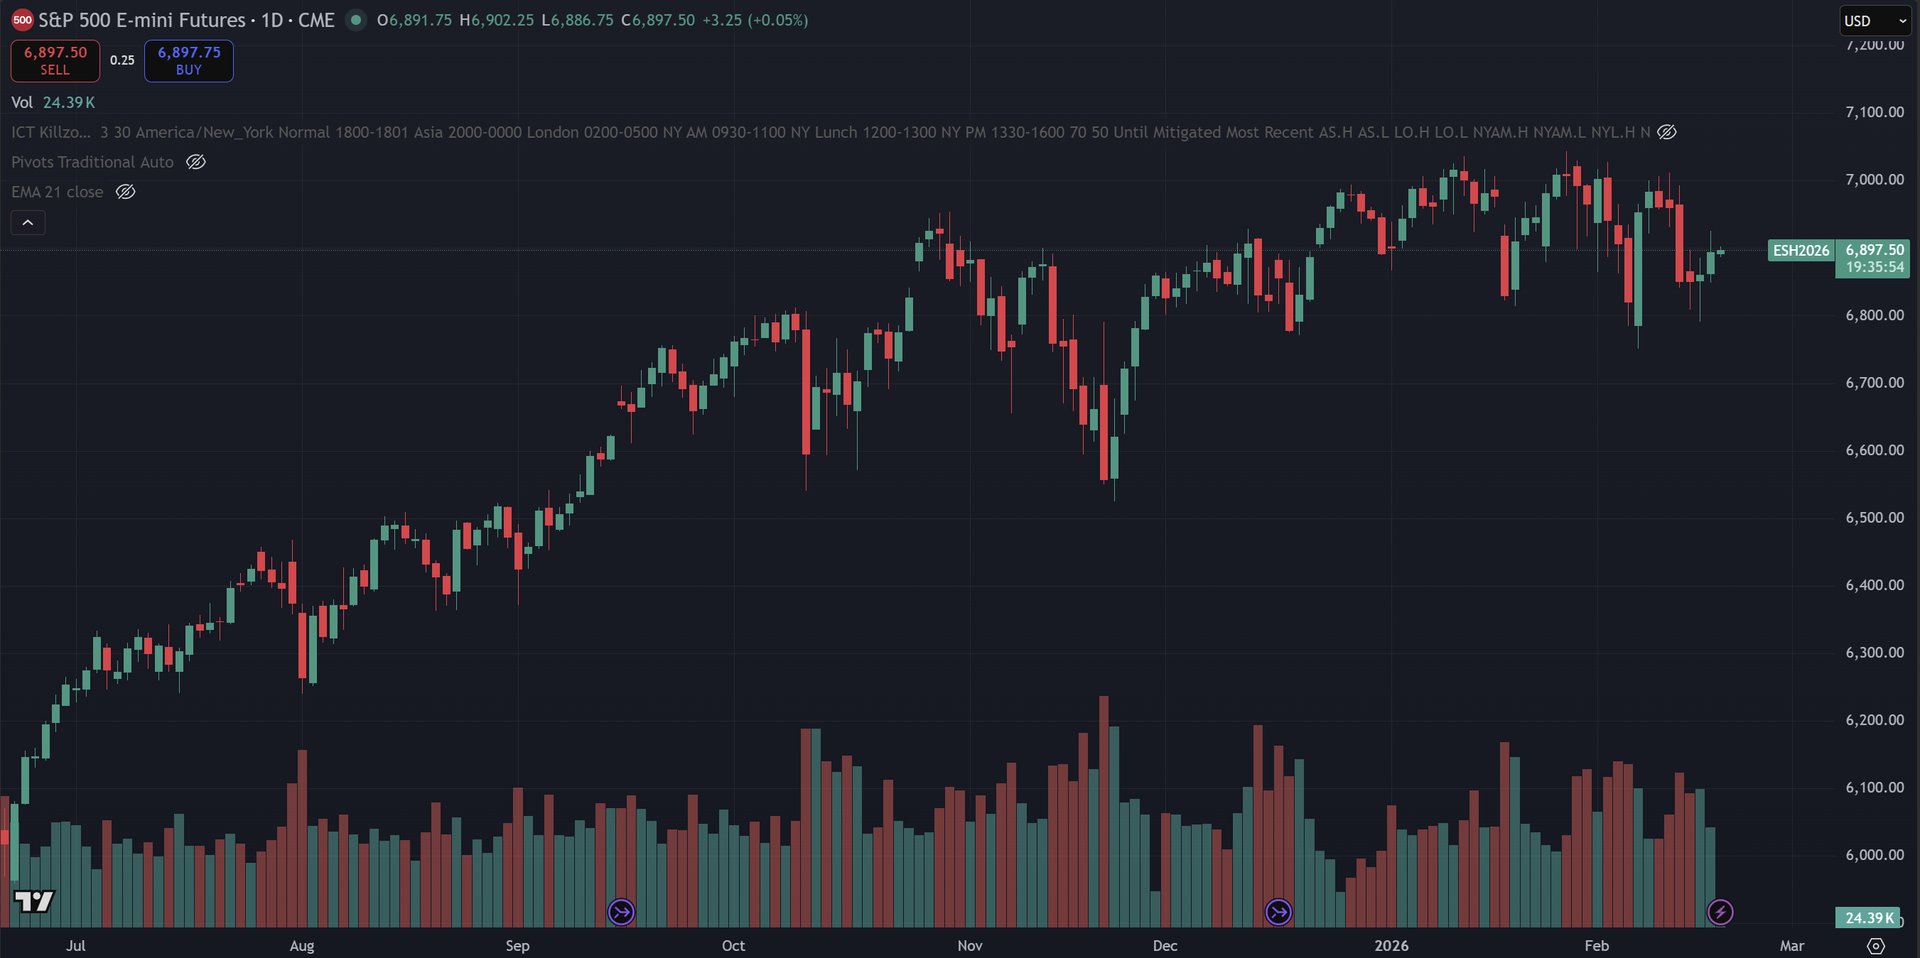Viewport: 1920px width, 958px height.
Task: Unhide the EMA 21 close indicator
Action: pos(125,192)
